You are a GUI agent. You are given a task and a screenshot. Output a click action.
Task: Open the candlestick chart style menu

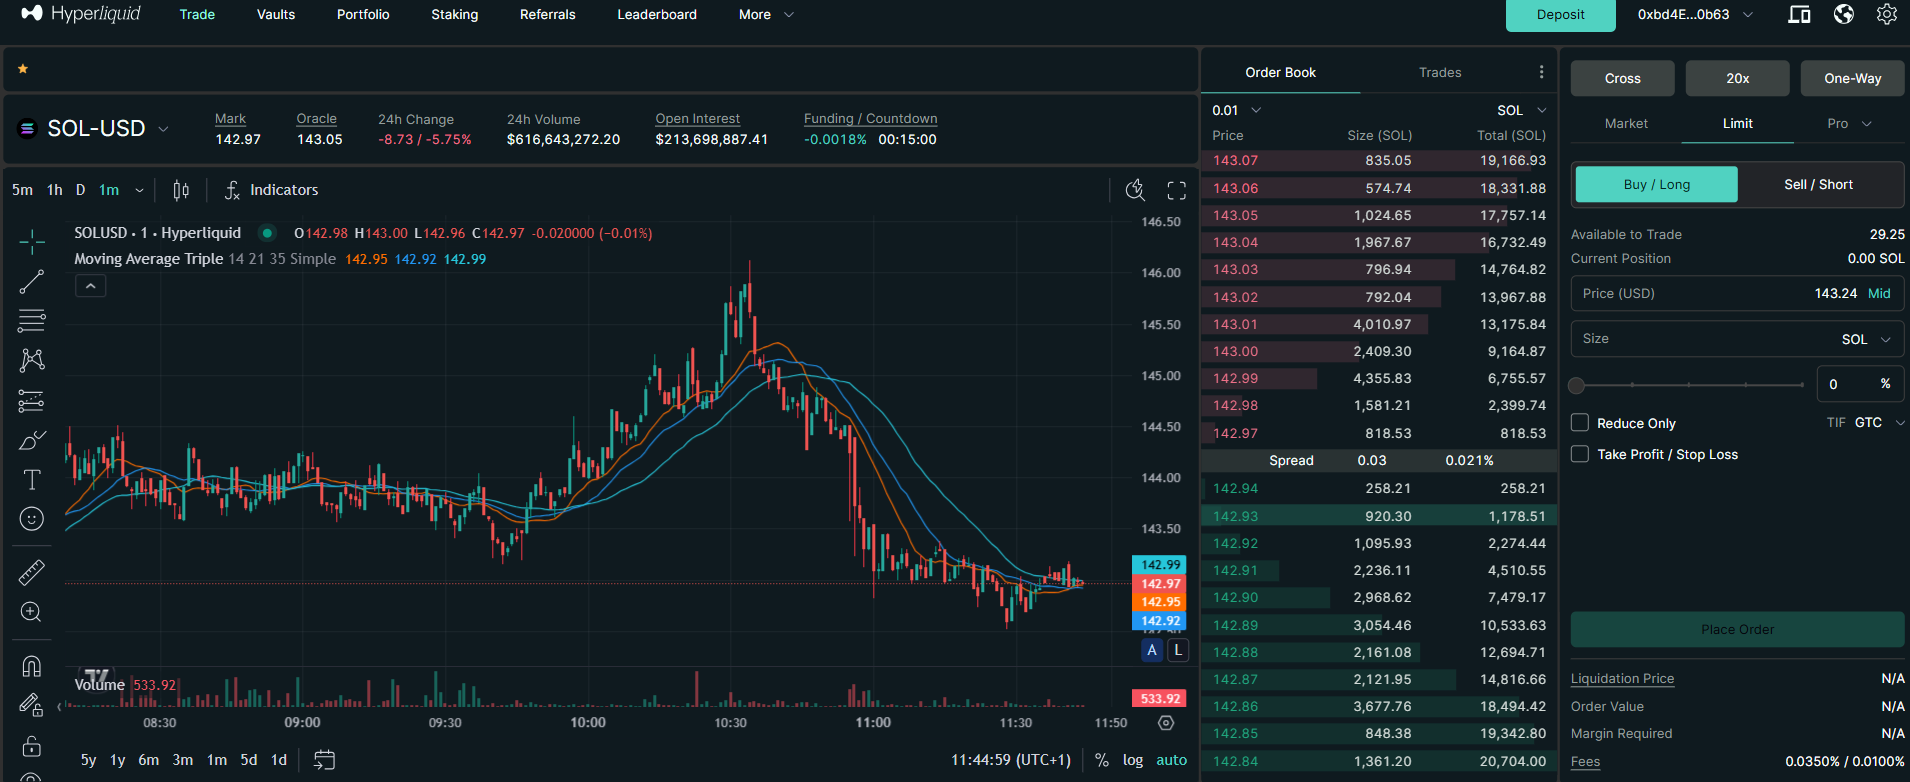181,190
